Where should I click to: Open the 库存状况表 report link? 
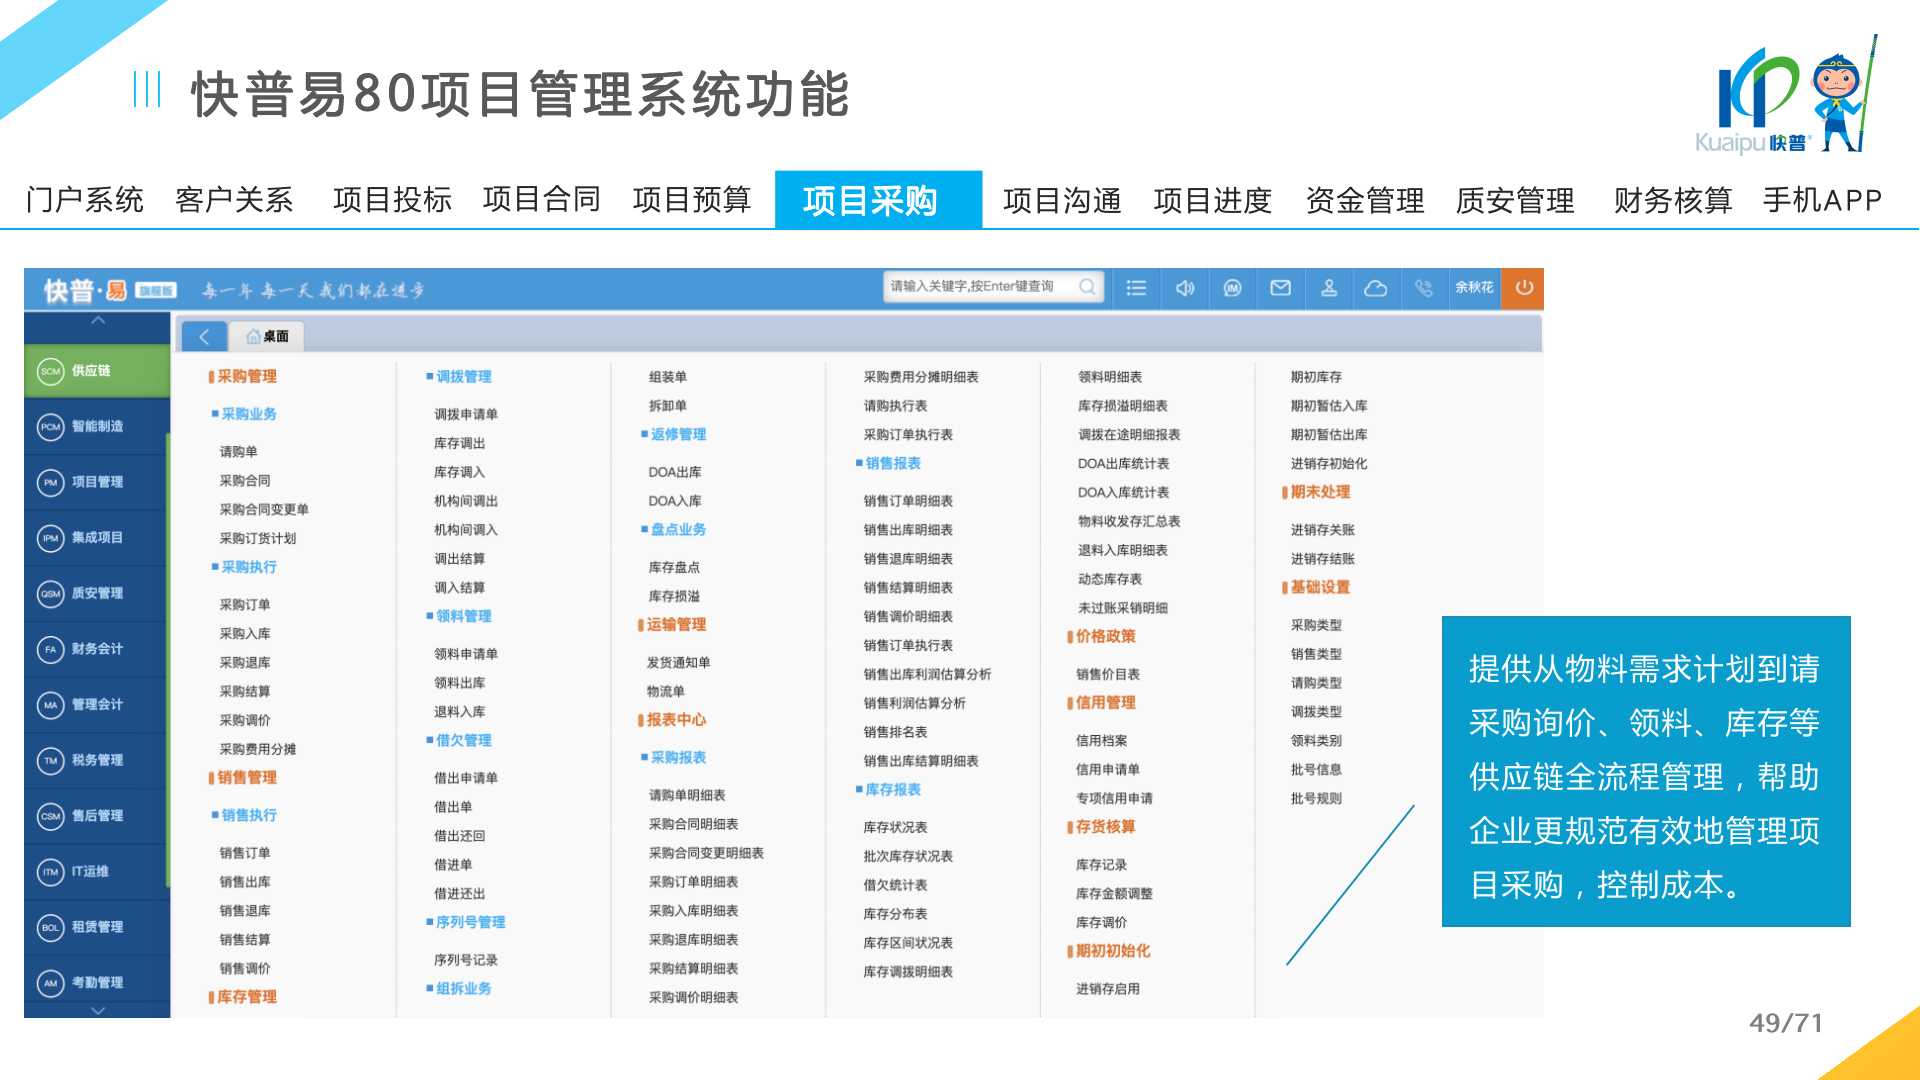coord(895,828)
